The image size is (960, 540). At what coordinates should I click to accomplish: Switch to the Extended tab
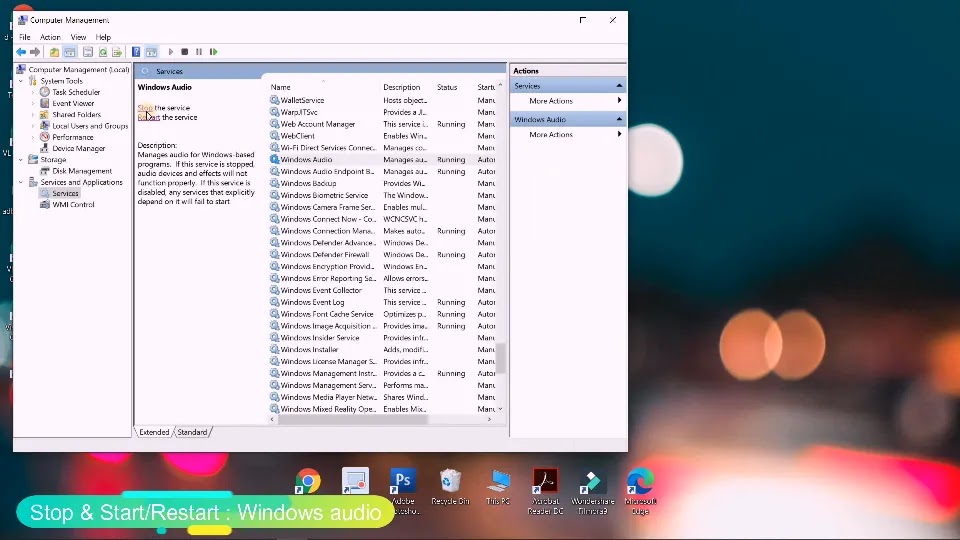[154, 432]
